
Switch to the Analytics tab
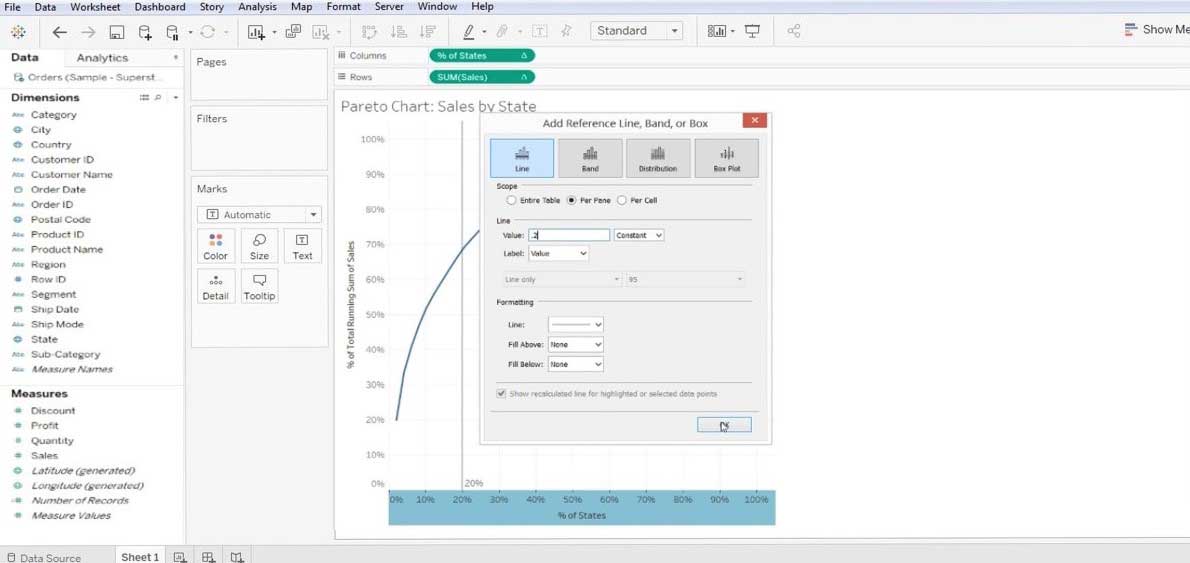pos(102,58)
